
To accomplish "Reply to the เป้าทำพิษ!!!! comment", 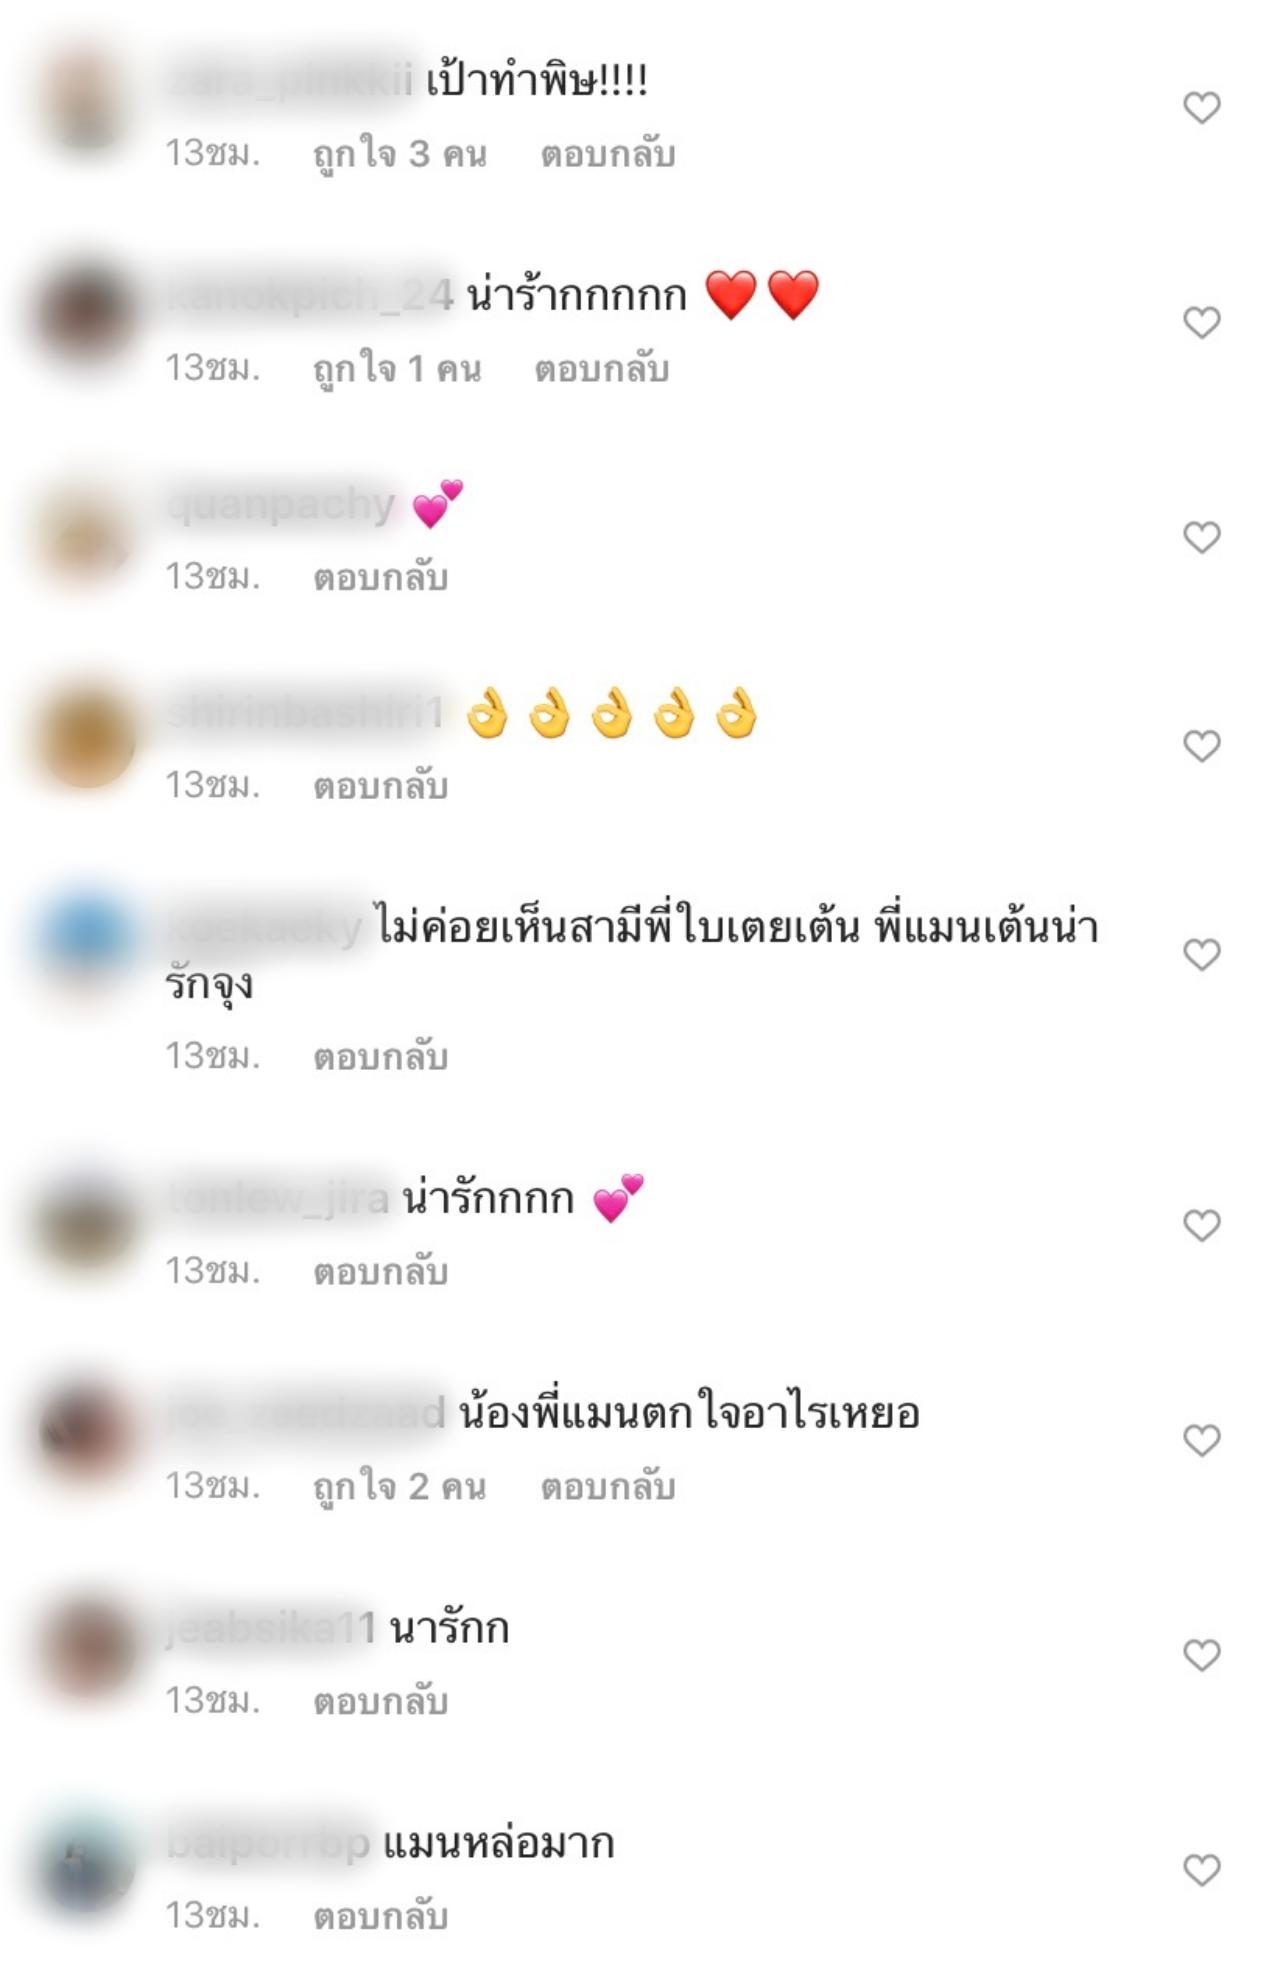I will point(608,154).
